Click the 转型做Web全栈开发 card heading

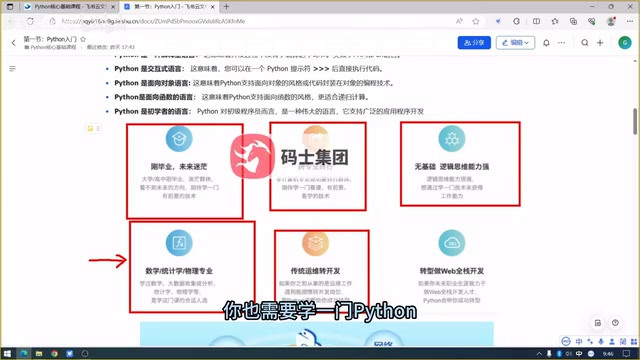pyautogui.click(x=452, y=271)
